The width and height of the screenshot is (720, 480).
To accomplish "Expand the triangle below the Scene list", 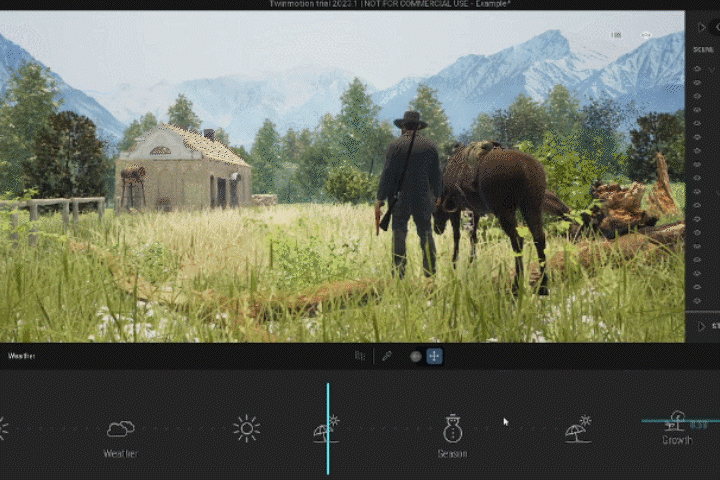I will point(701,327).
